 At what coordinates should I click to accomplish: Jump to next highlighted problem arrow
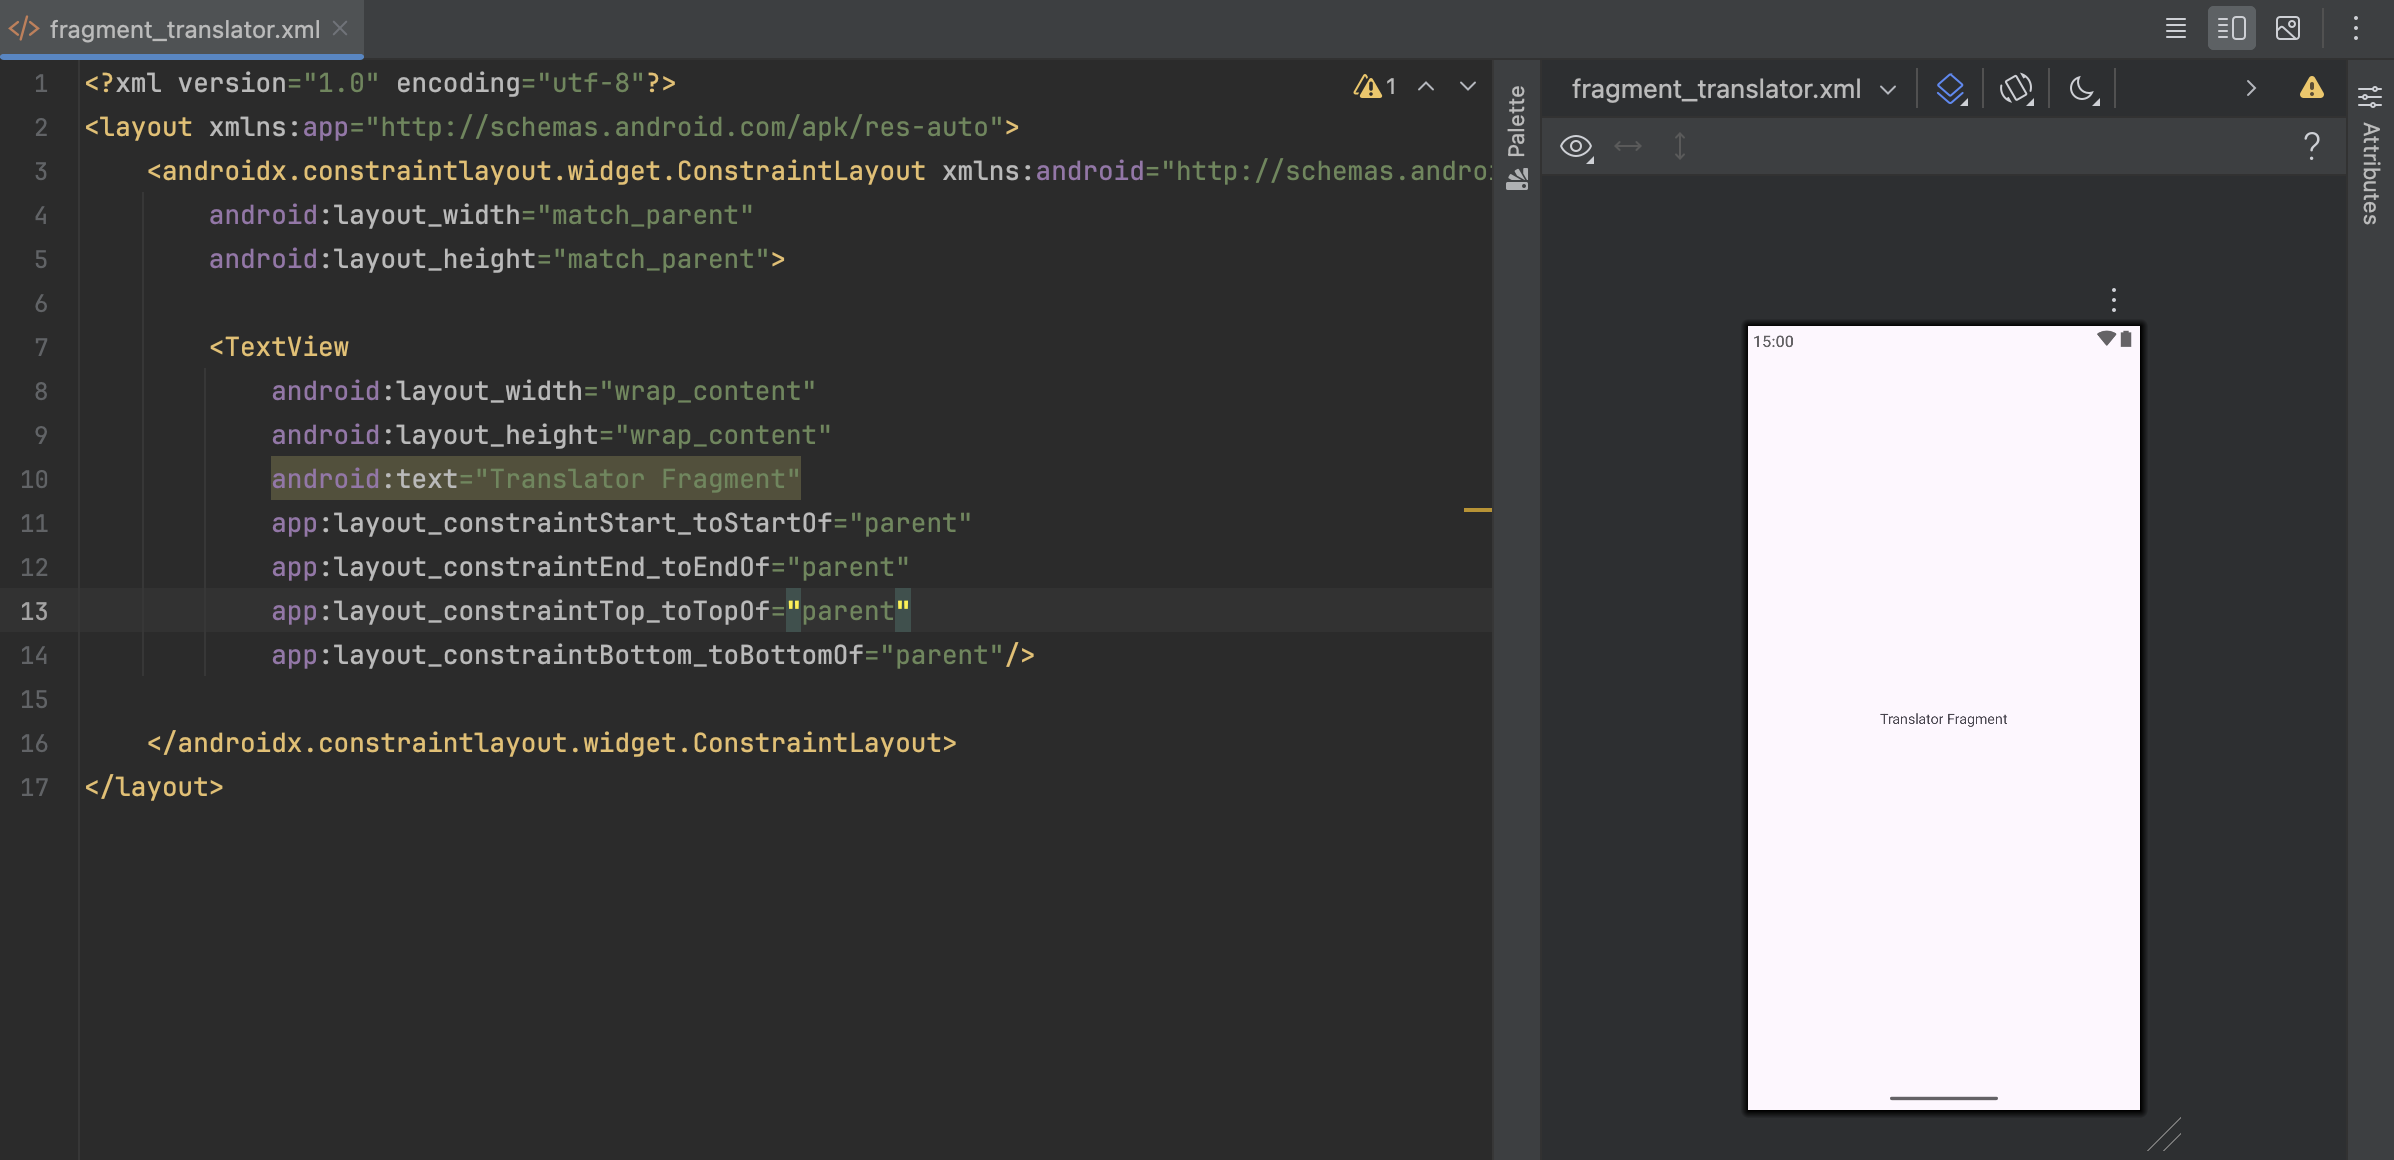pyautogui.click(x=1467, y=87)
